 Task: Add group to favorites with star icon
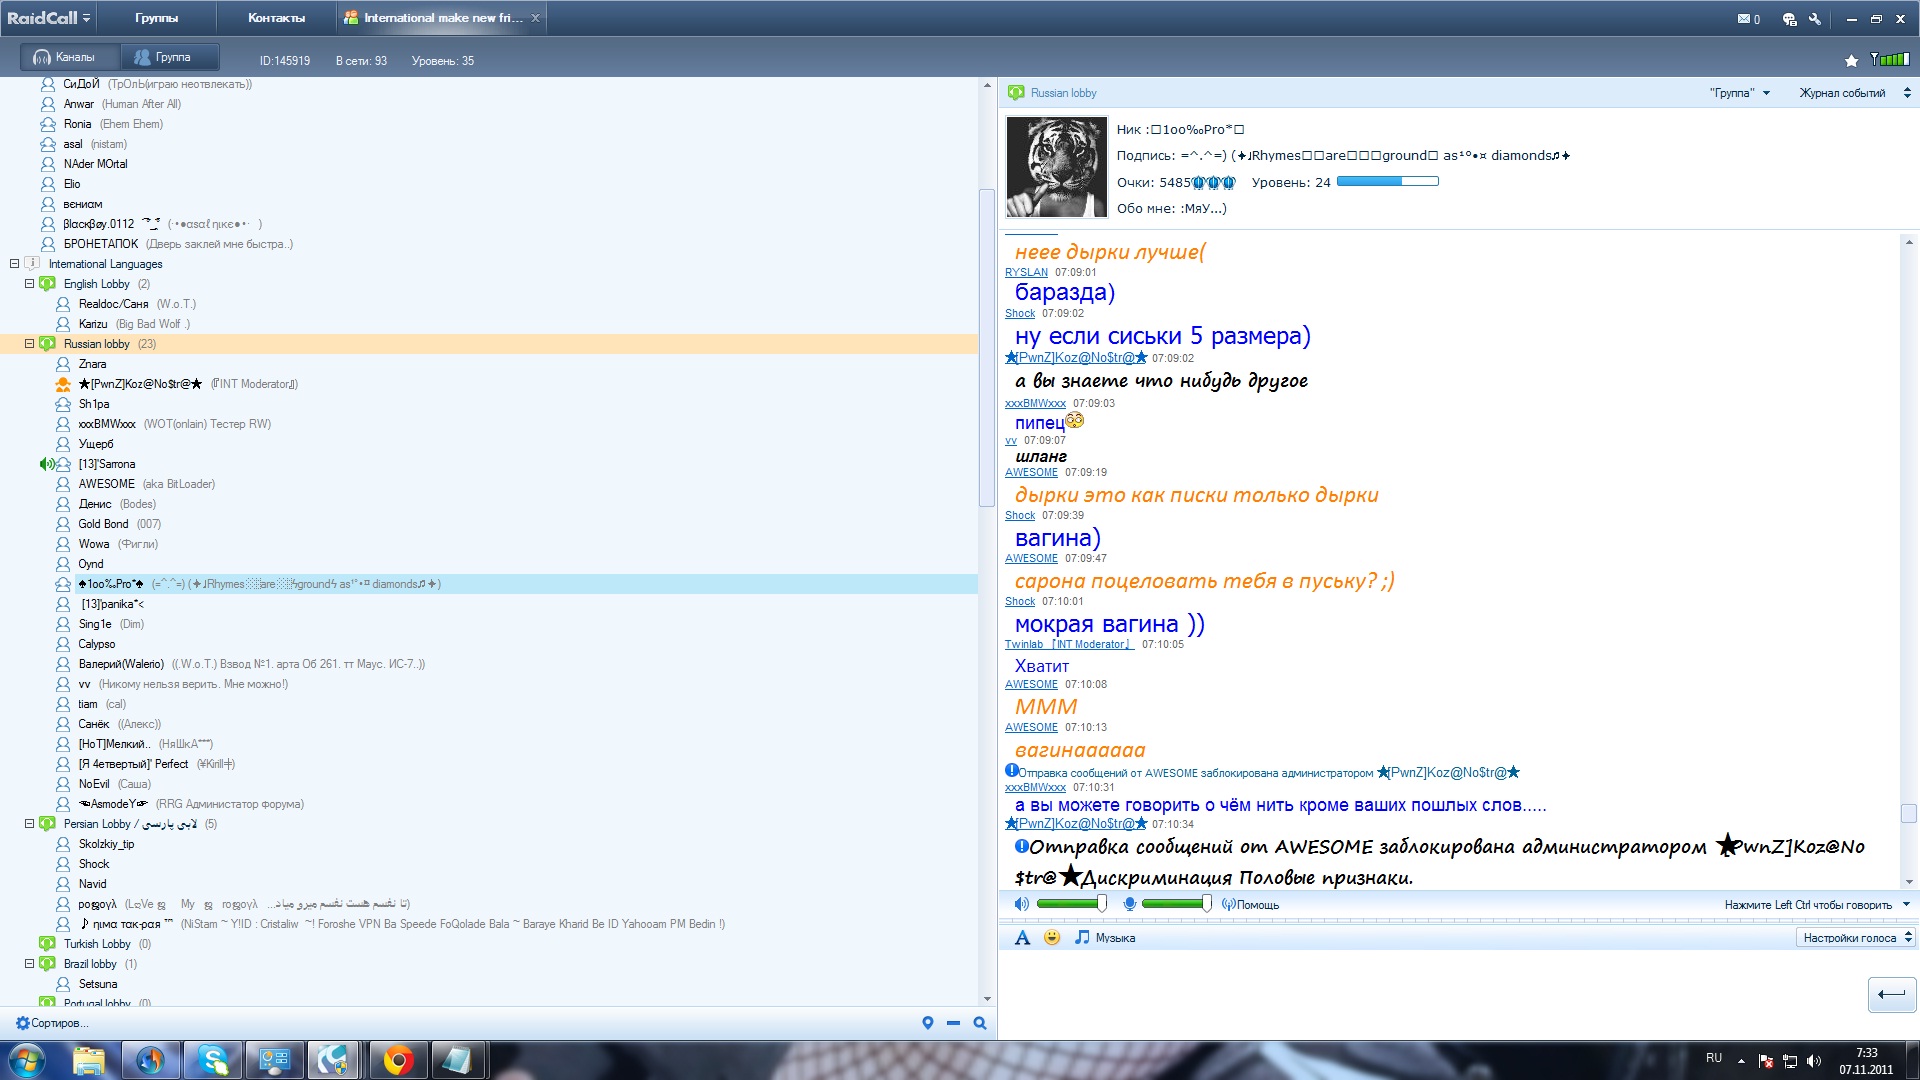1851,61
